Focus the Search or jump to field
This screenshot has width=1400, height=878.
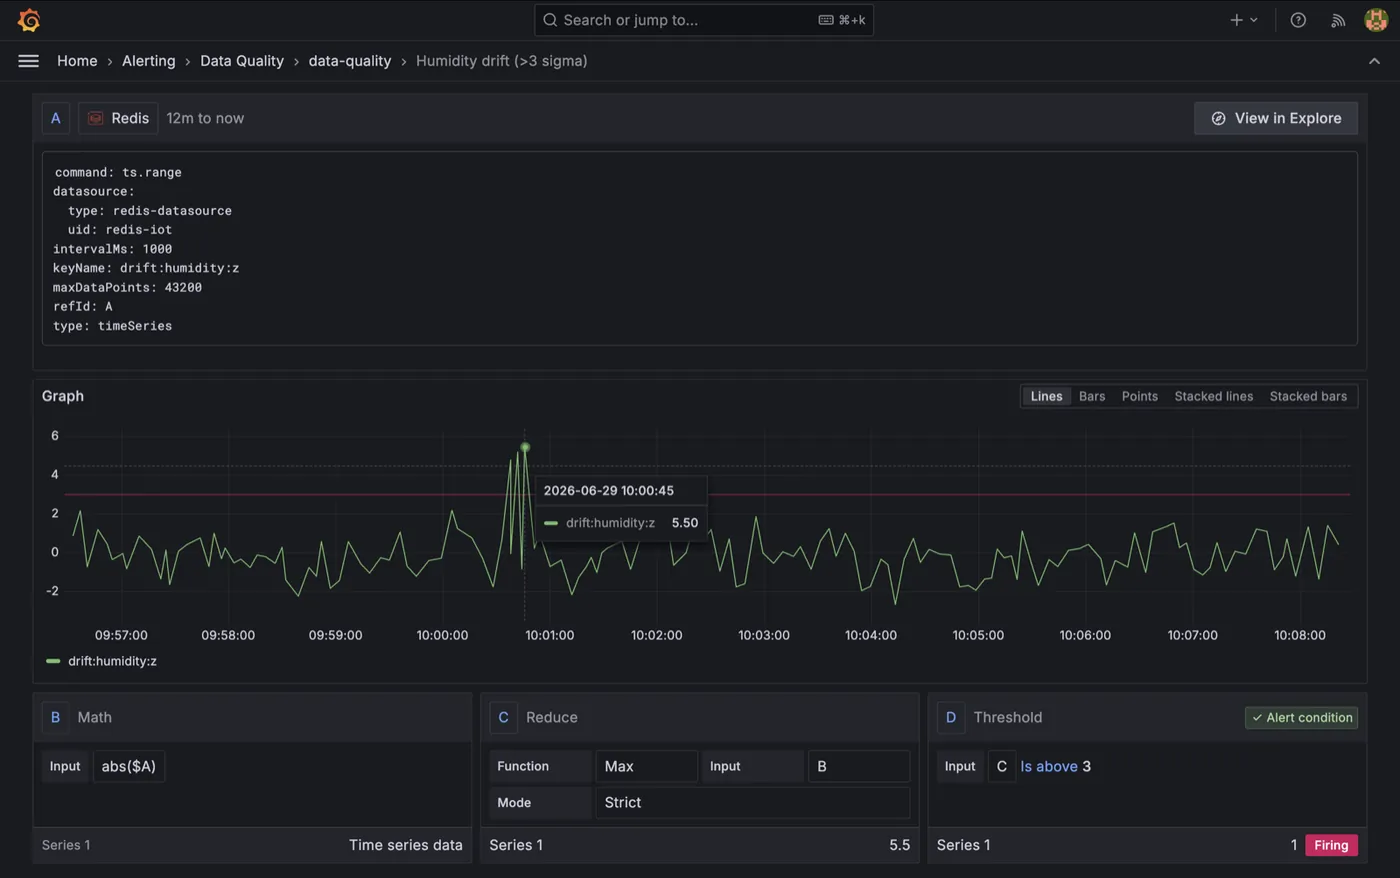(x=704, y=20)
